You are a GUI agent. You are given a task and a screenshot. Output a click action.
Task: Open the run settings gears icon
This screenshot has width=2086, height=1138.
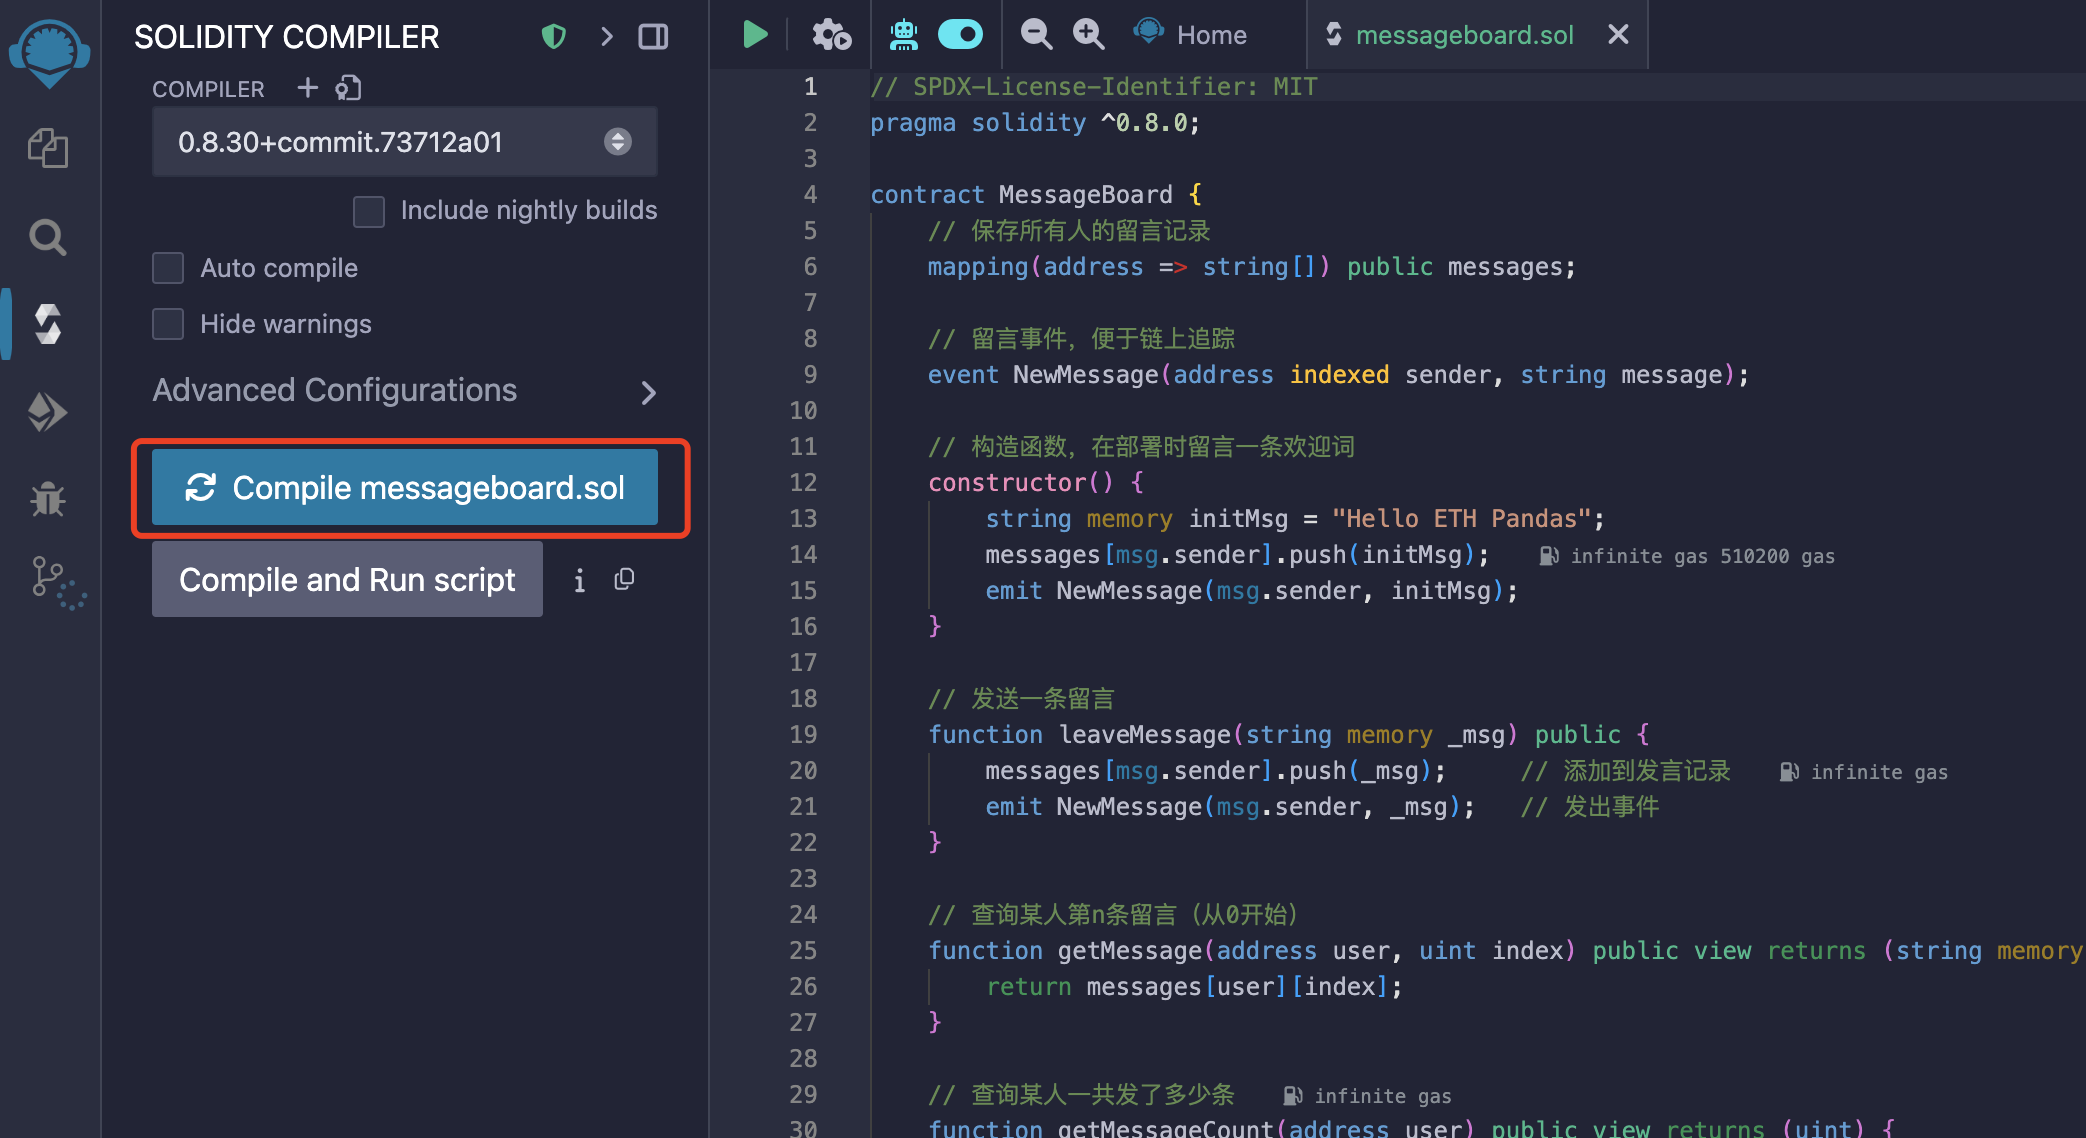[831, 35]
